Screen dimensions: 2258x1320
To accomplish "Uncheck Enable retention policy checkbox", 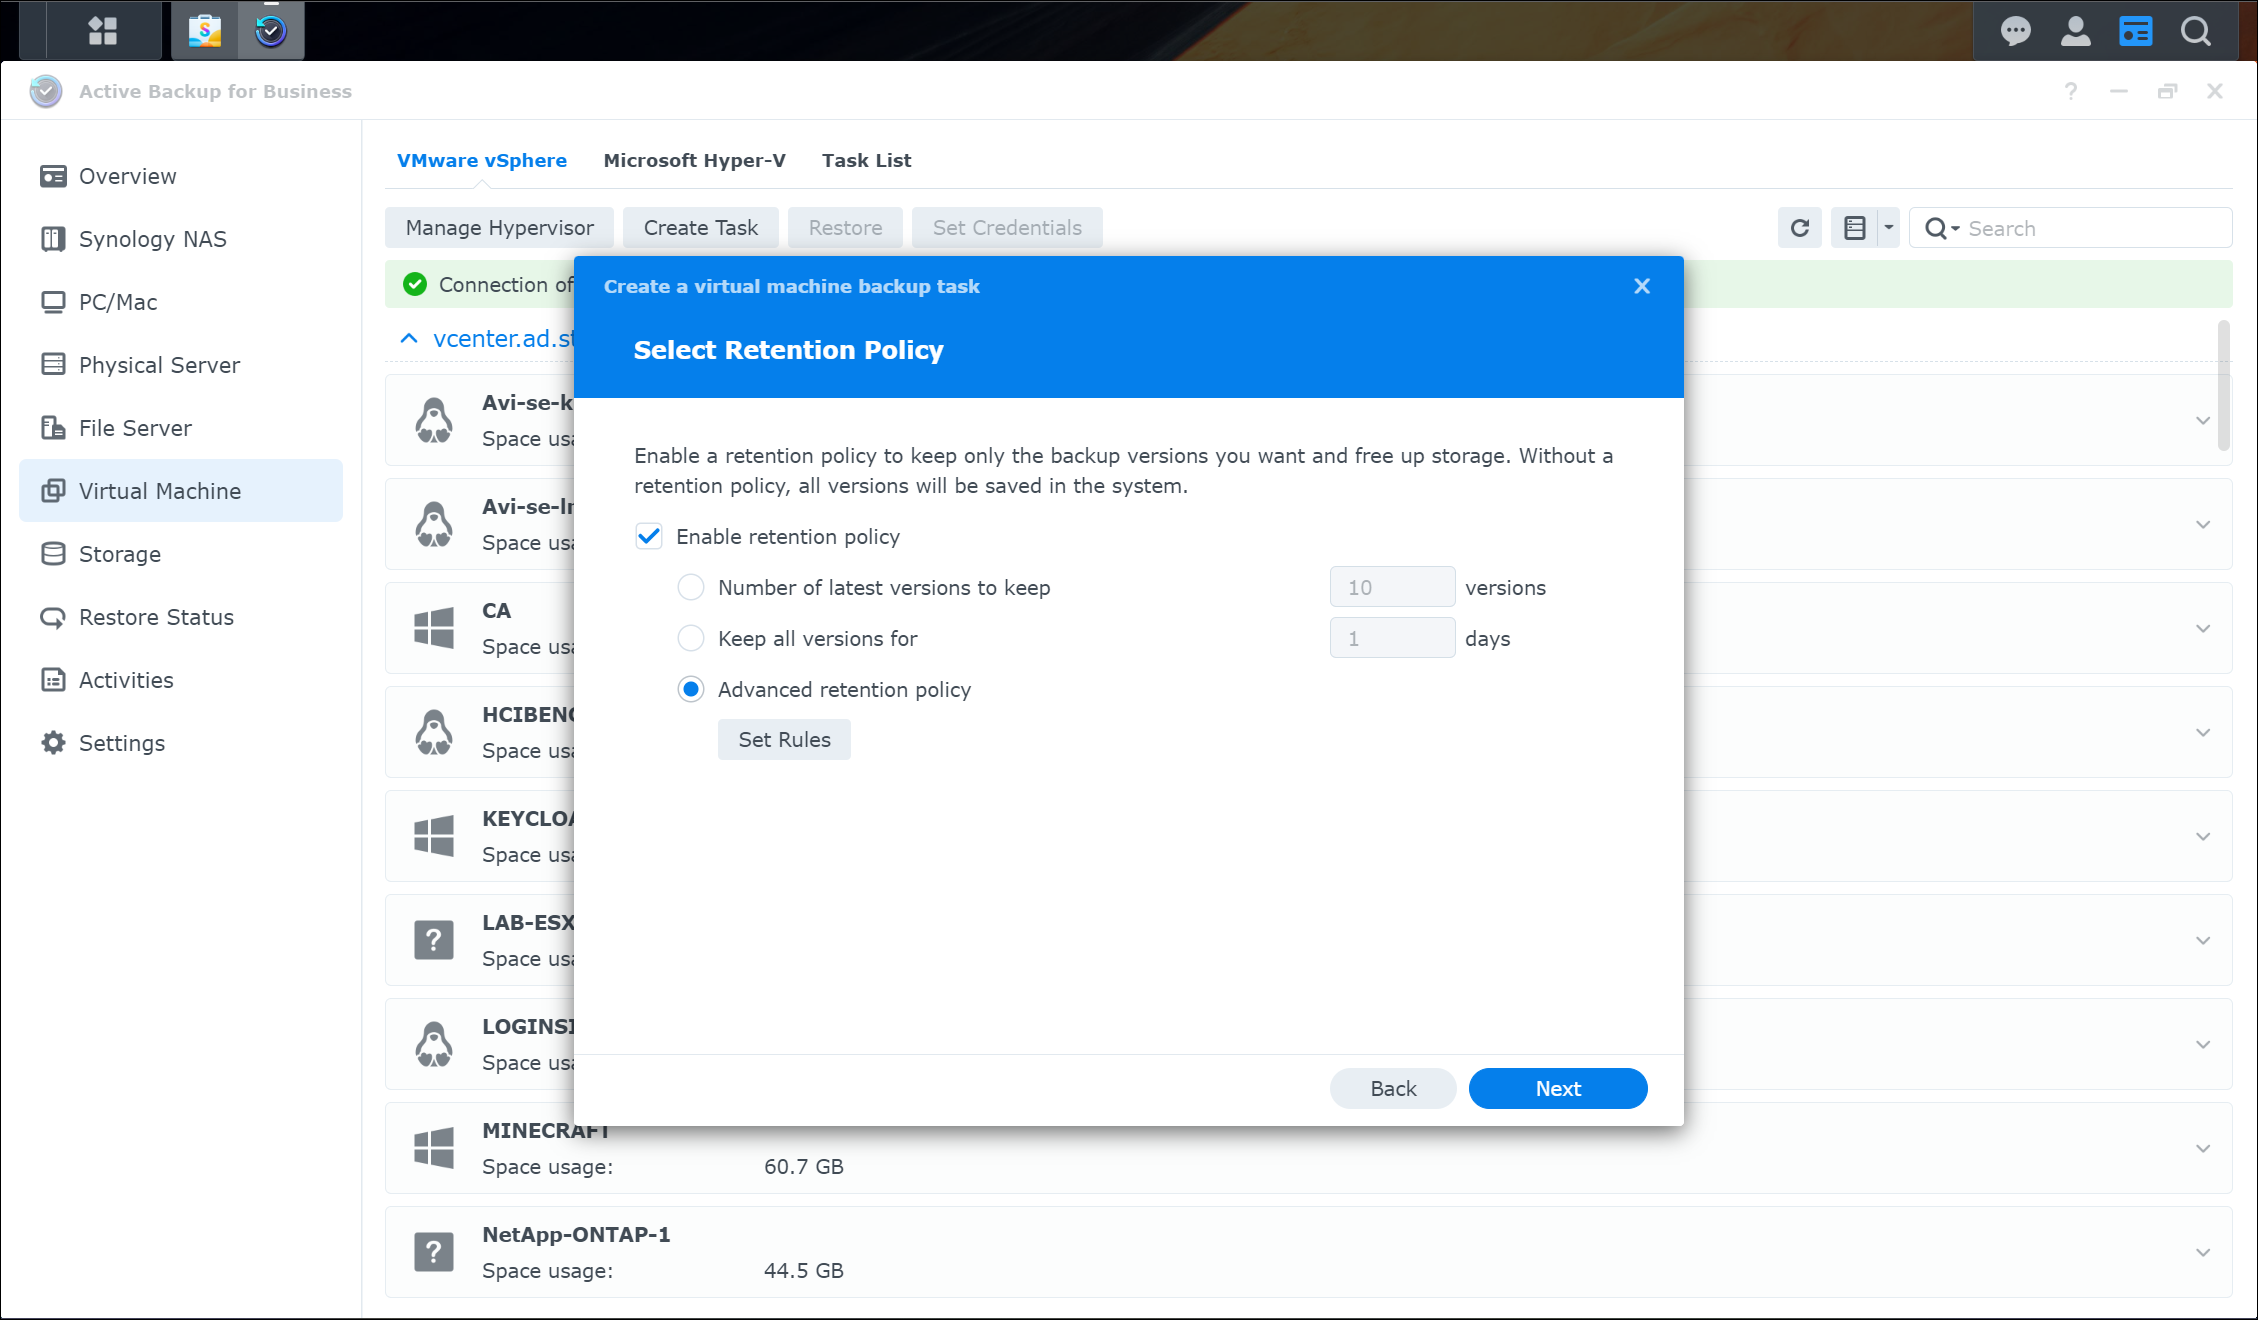I will [649, 537].
